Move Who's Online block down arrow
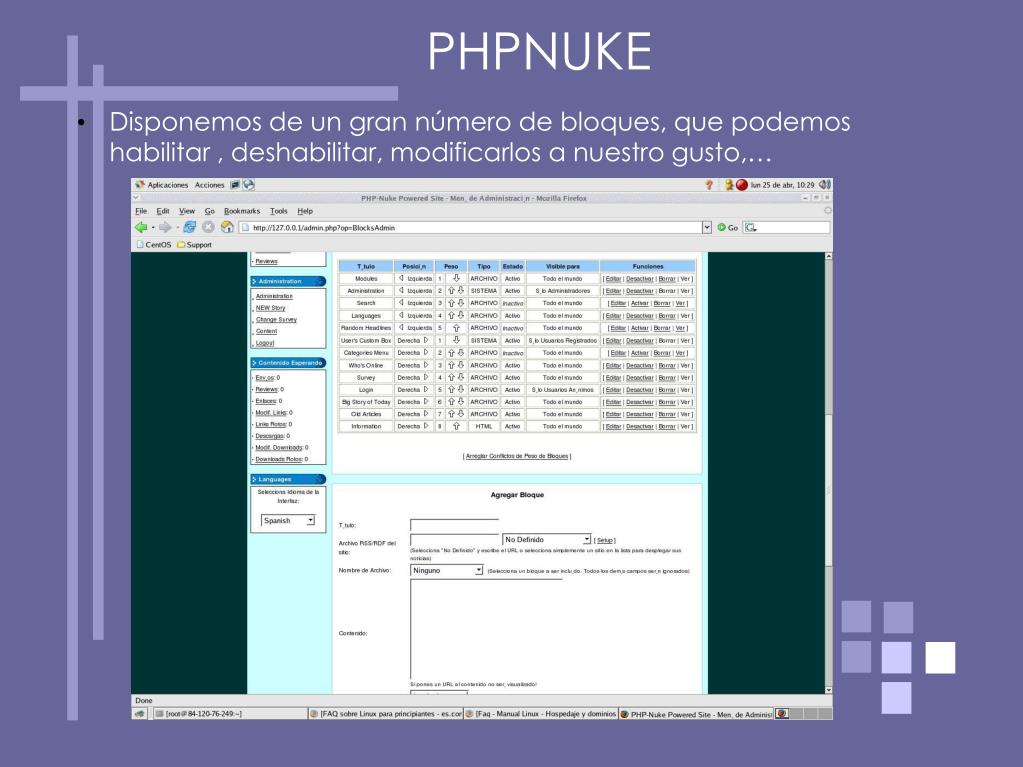 [x=461, y=365]
